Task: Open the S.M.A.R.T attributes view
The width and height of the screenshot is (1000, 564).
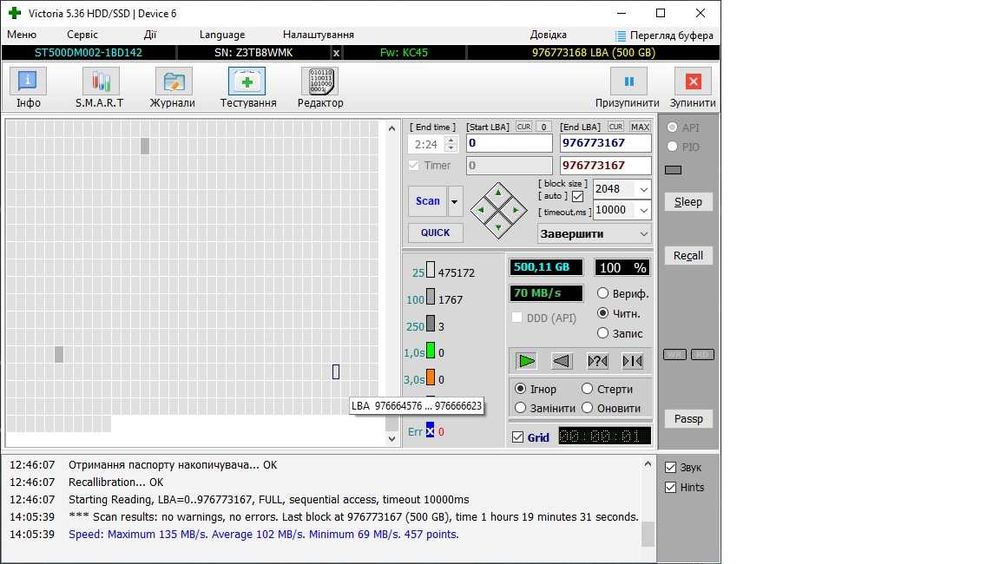Action: click(x=99, y=89)
